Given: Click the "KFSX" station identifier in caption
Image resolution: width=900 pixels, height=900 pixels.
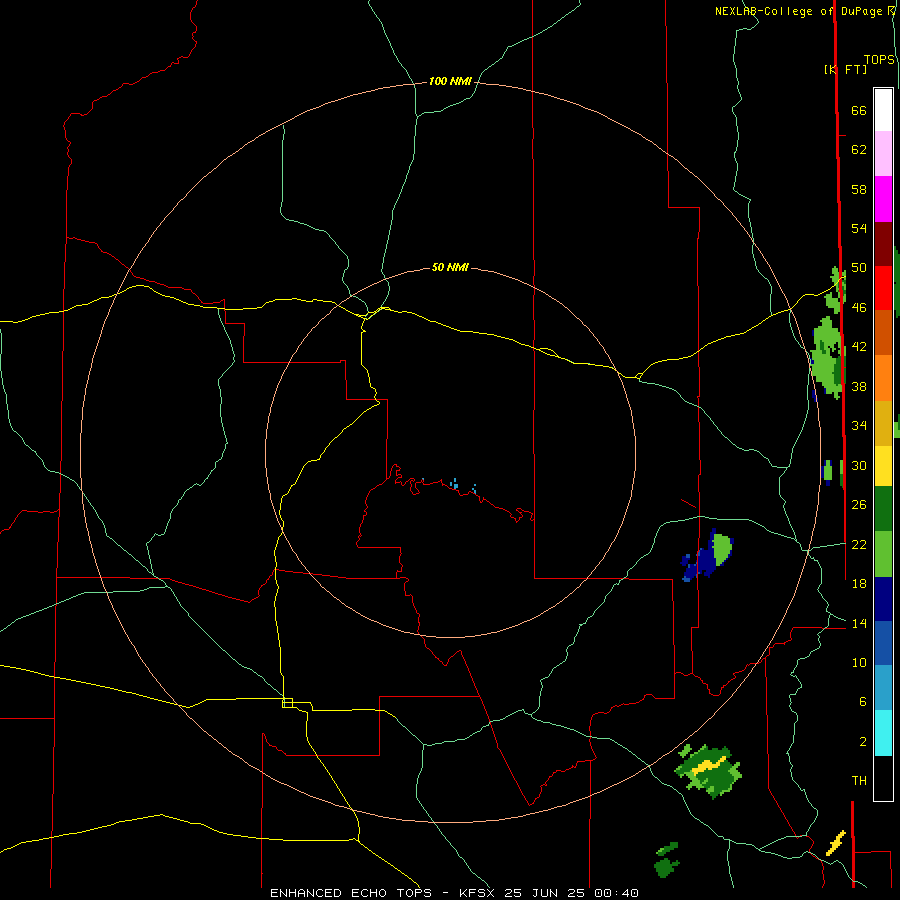Looking at the screenshot, I should 479,893.
